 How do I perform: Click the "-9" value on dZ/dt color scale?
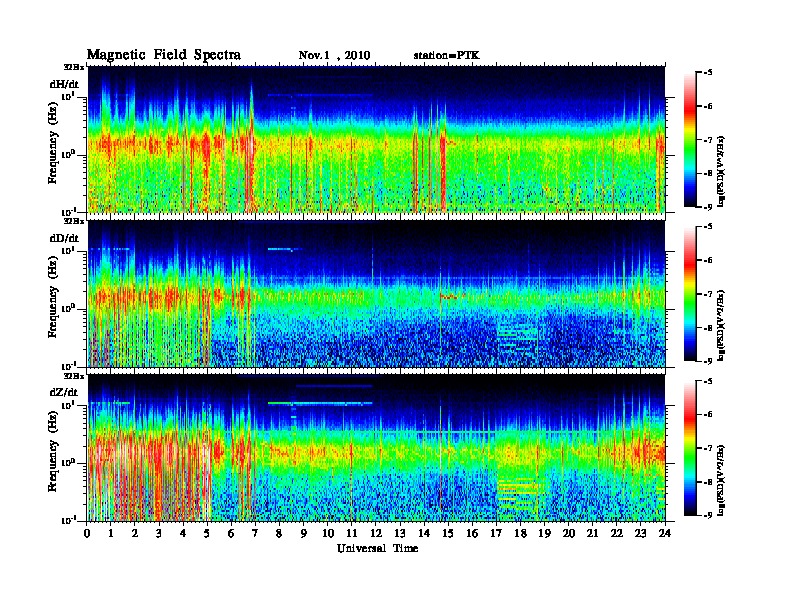[x=708, y=515]
